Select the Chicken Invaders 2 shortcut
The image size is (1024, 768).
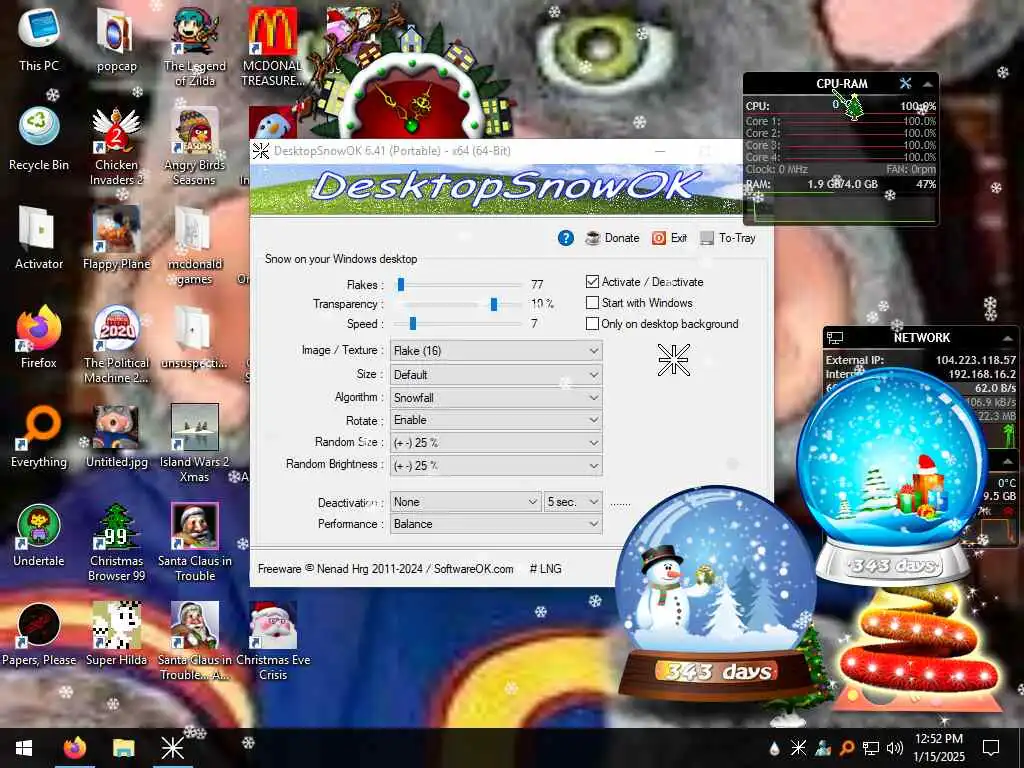(116, 146)
